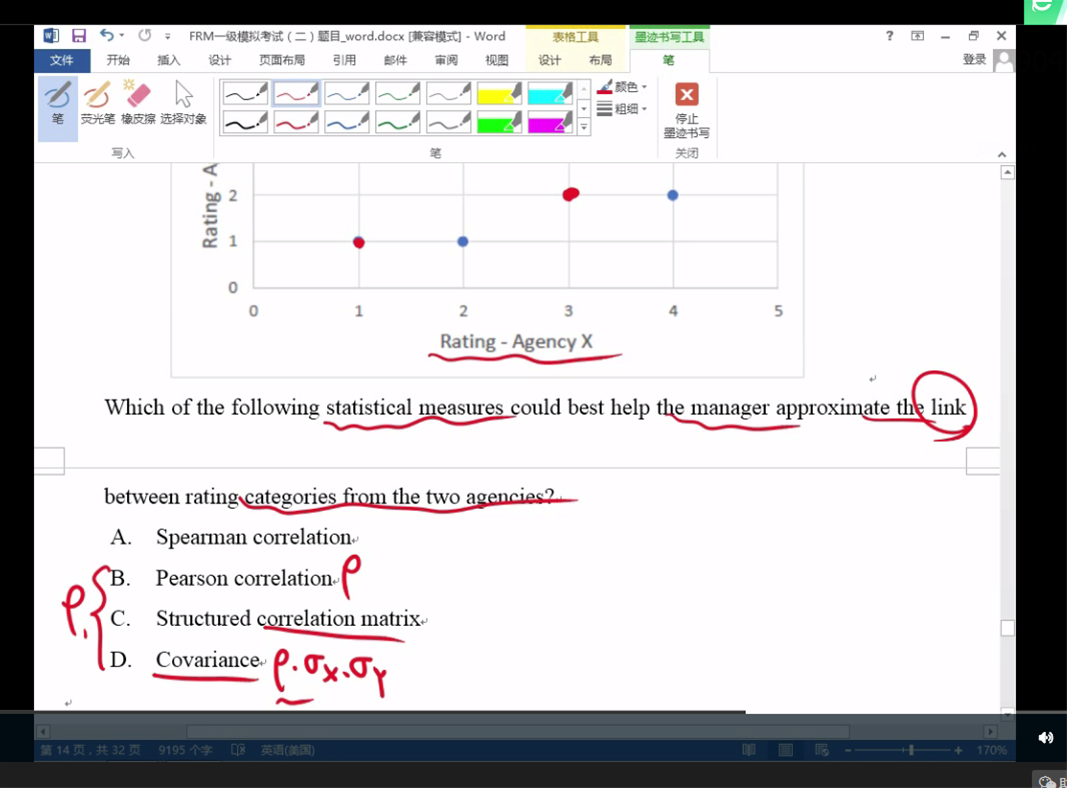
Task: Open the Undo history dropdown arrow
Action: pyautogui.click(x=122, y=35)
